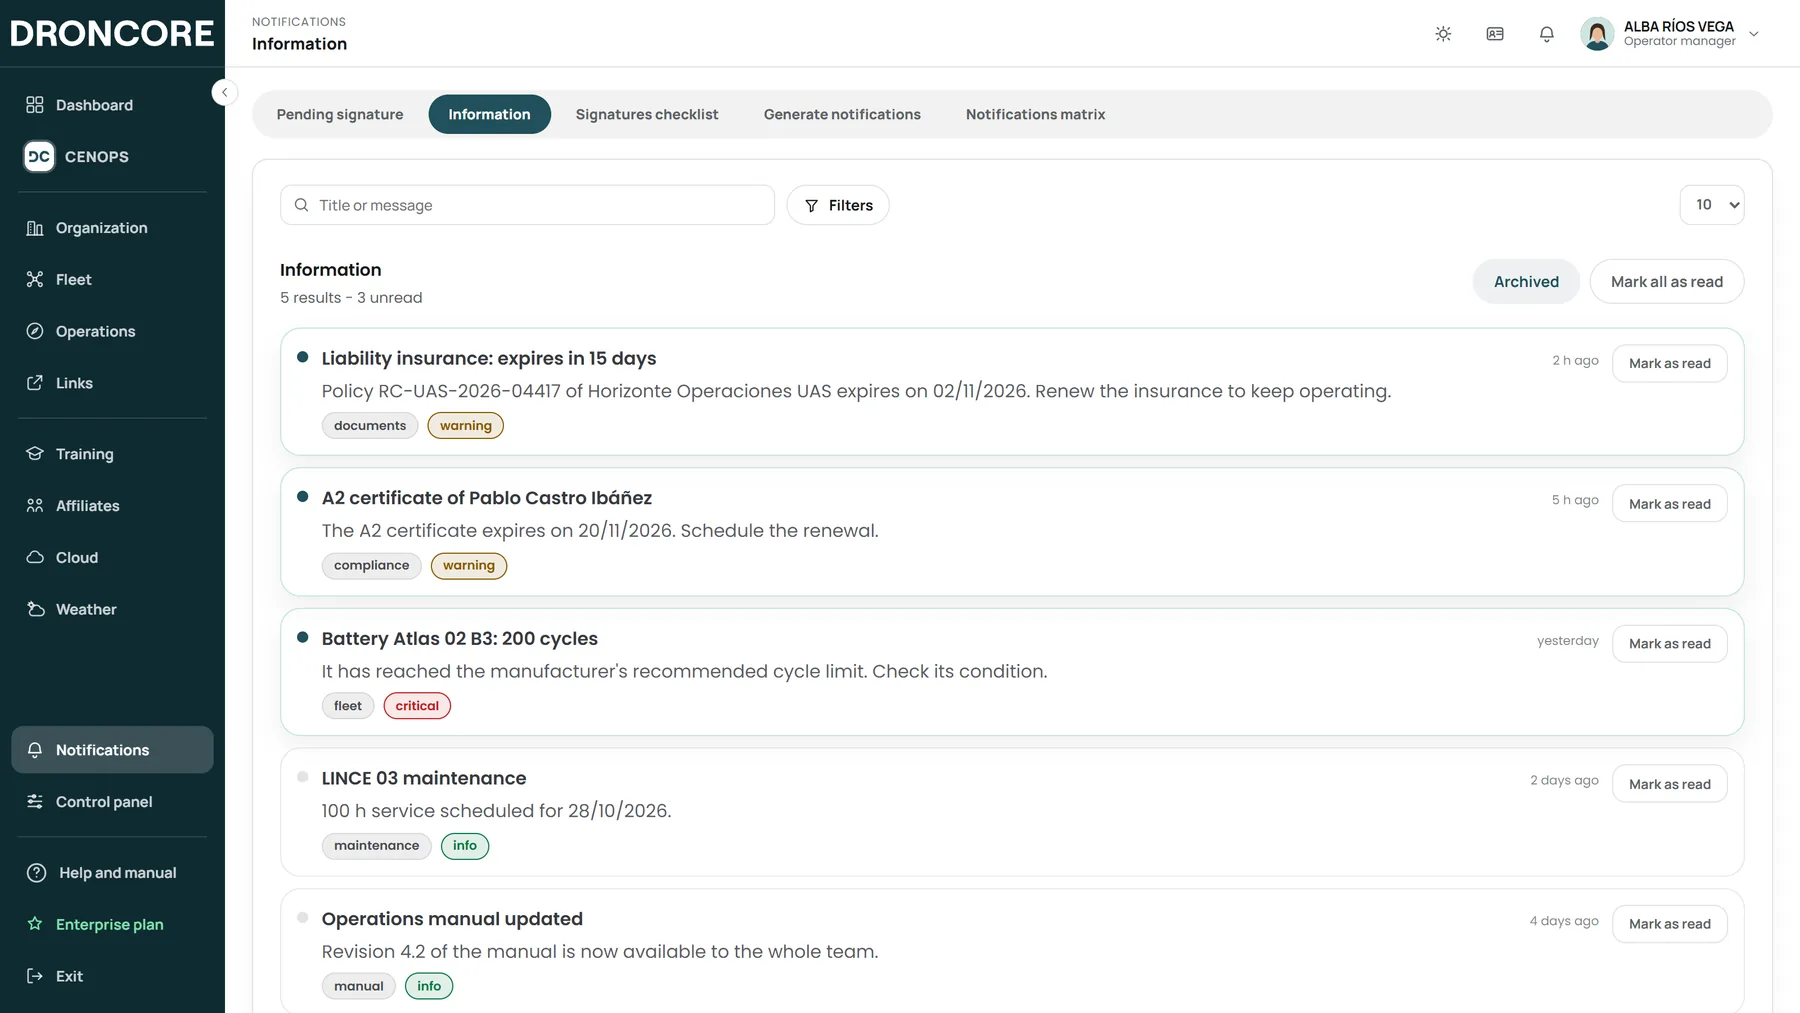This screenshot has height=1013, width=1800.
Task: Open the Filters button
Action: tap(838, 205)
